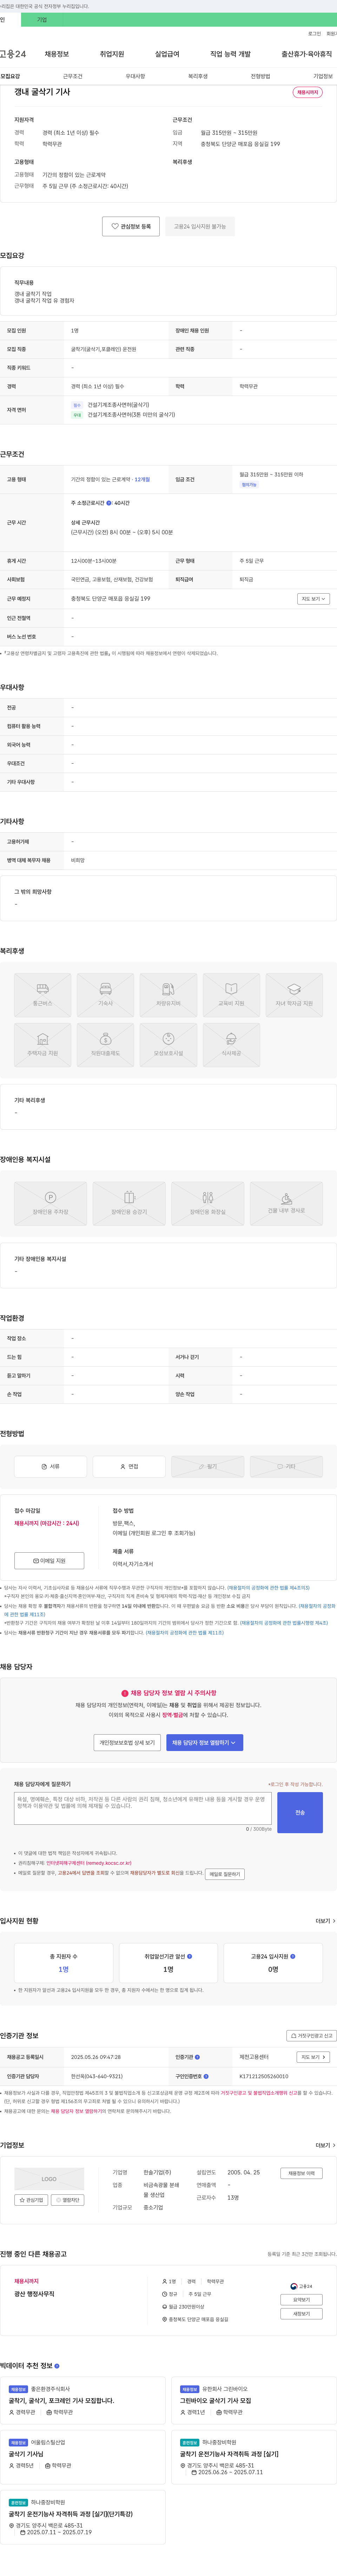Click the 교육비 지원 welfare icon
337x2576 pixels.
tap(231, 995)
